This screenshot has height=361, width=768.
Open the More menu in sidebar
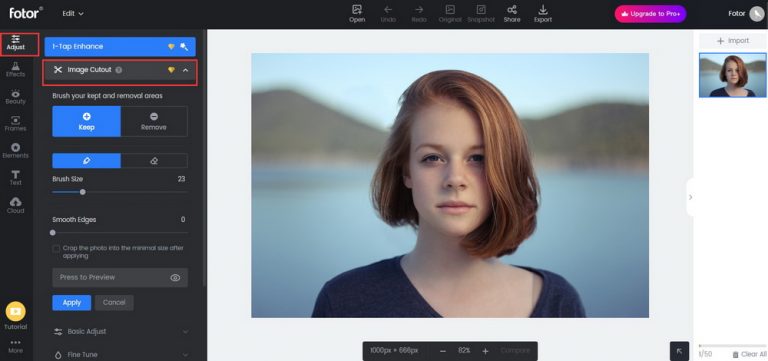click(16, 346)
